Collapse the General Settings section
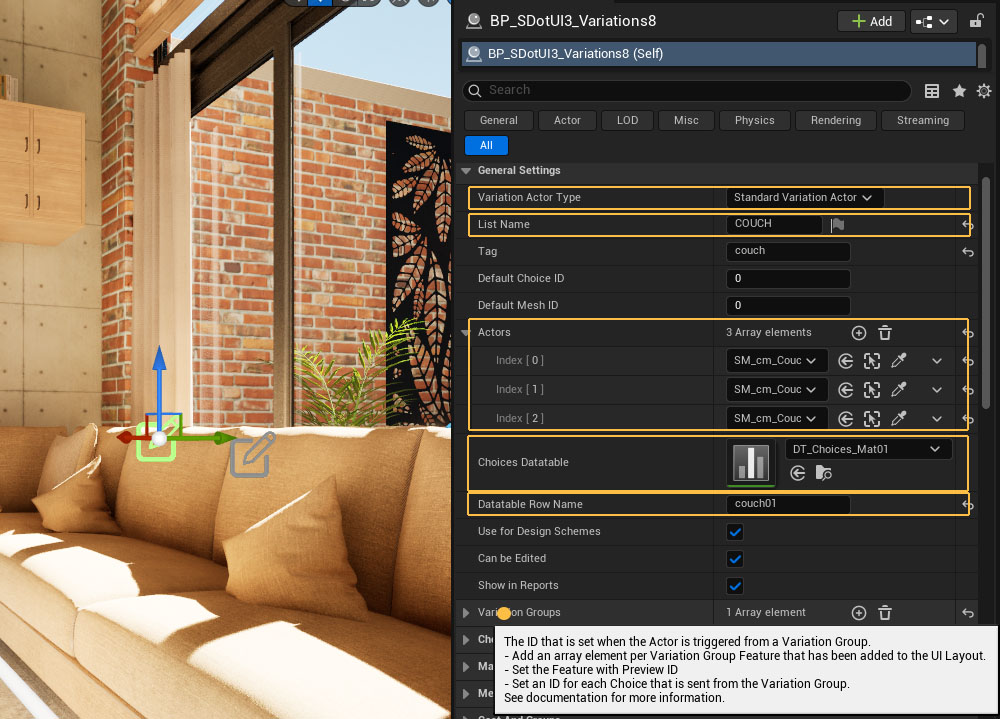1000x719 pixels. pos(467,171)
